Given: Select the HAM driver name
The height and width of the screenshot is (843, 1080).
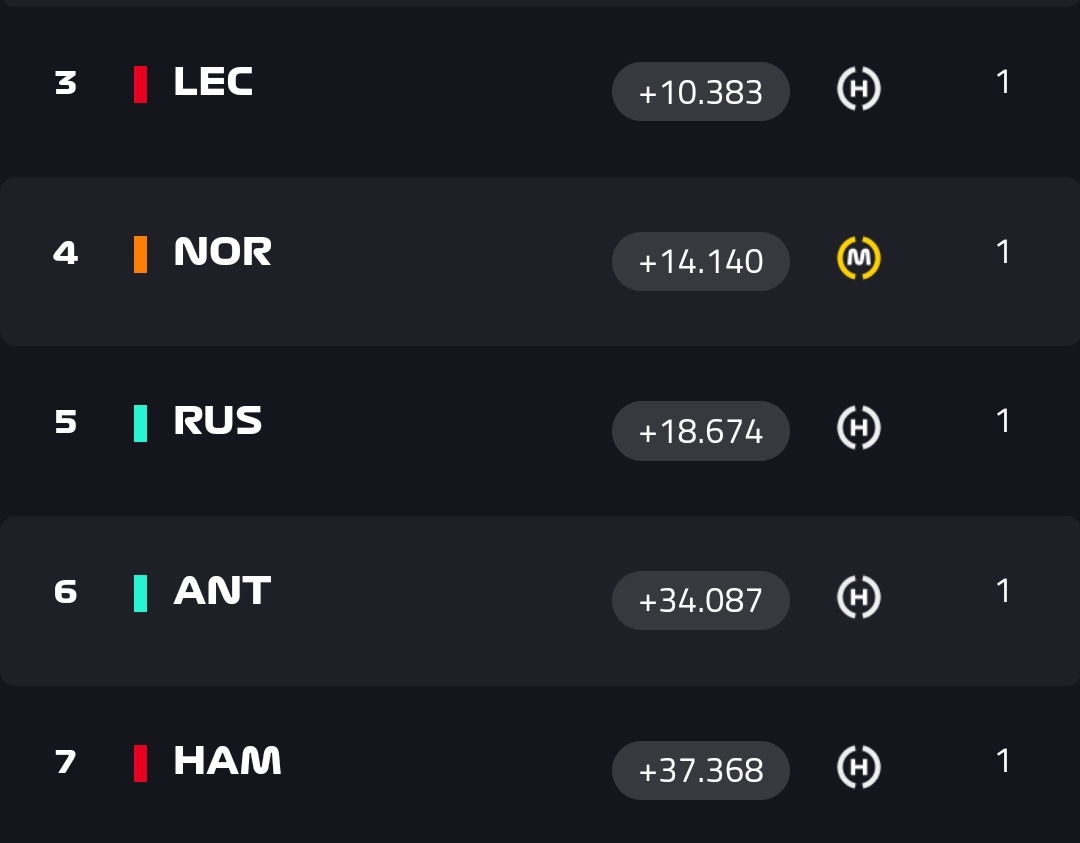Looking at the screenshot, I should (227, 761).
